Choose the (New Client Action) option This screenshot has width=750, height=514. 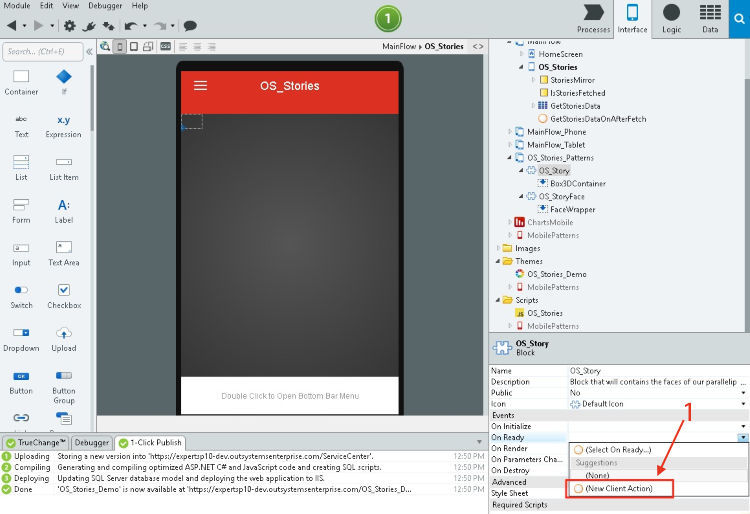click(620, 488)
